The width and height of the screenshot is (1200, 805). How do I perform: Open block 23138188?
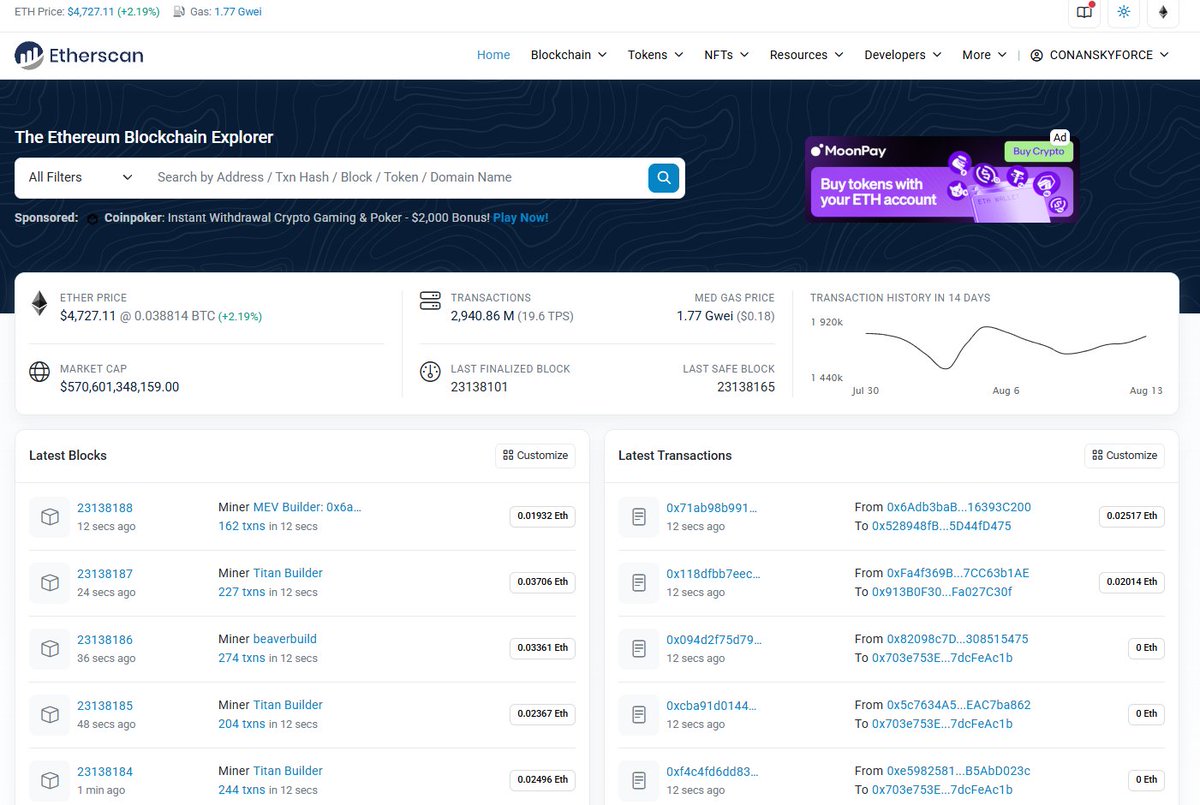tap(105, 508)
